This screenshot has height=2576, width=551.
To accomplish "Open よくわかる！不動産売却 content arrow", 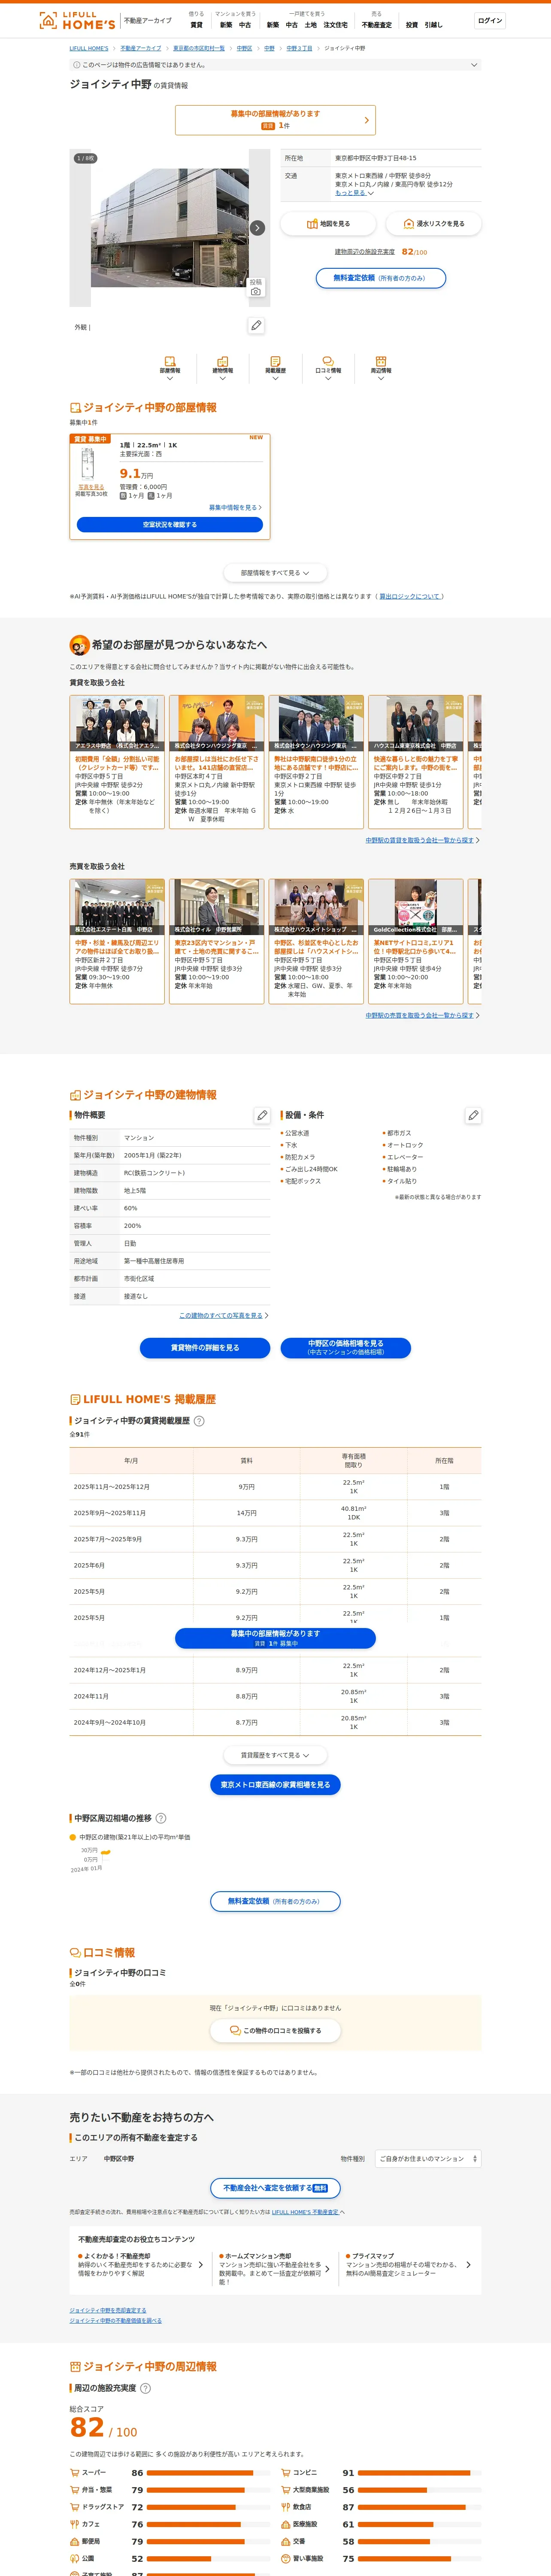I will 200,2265.
